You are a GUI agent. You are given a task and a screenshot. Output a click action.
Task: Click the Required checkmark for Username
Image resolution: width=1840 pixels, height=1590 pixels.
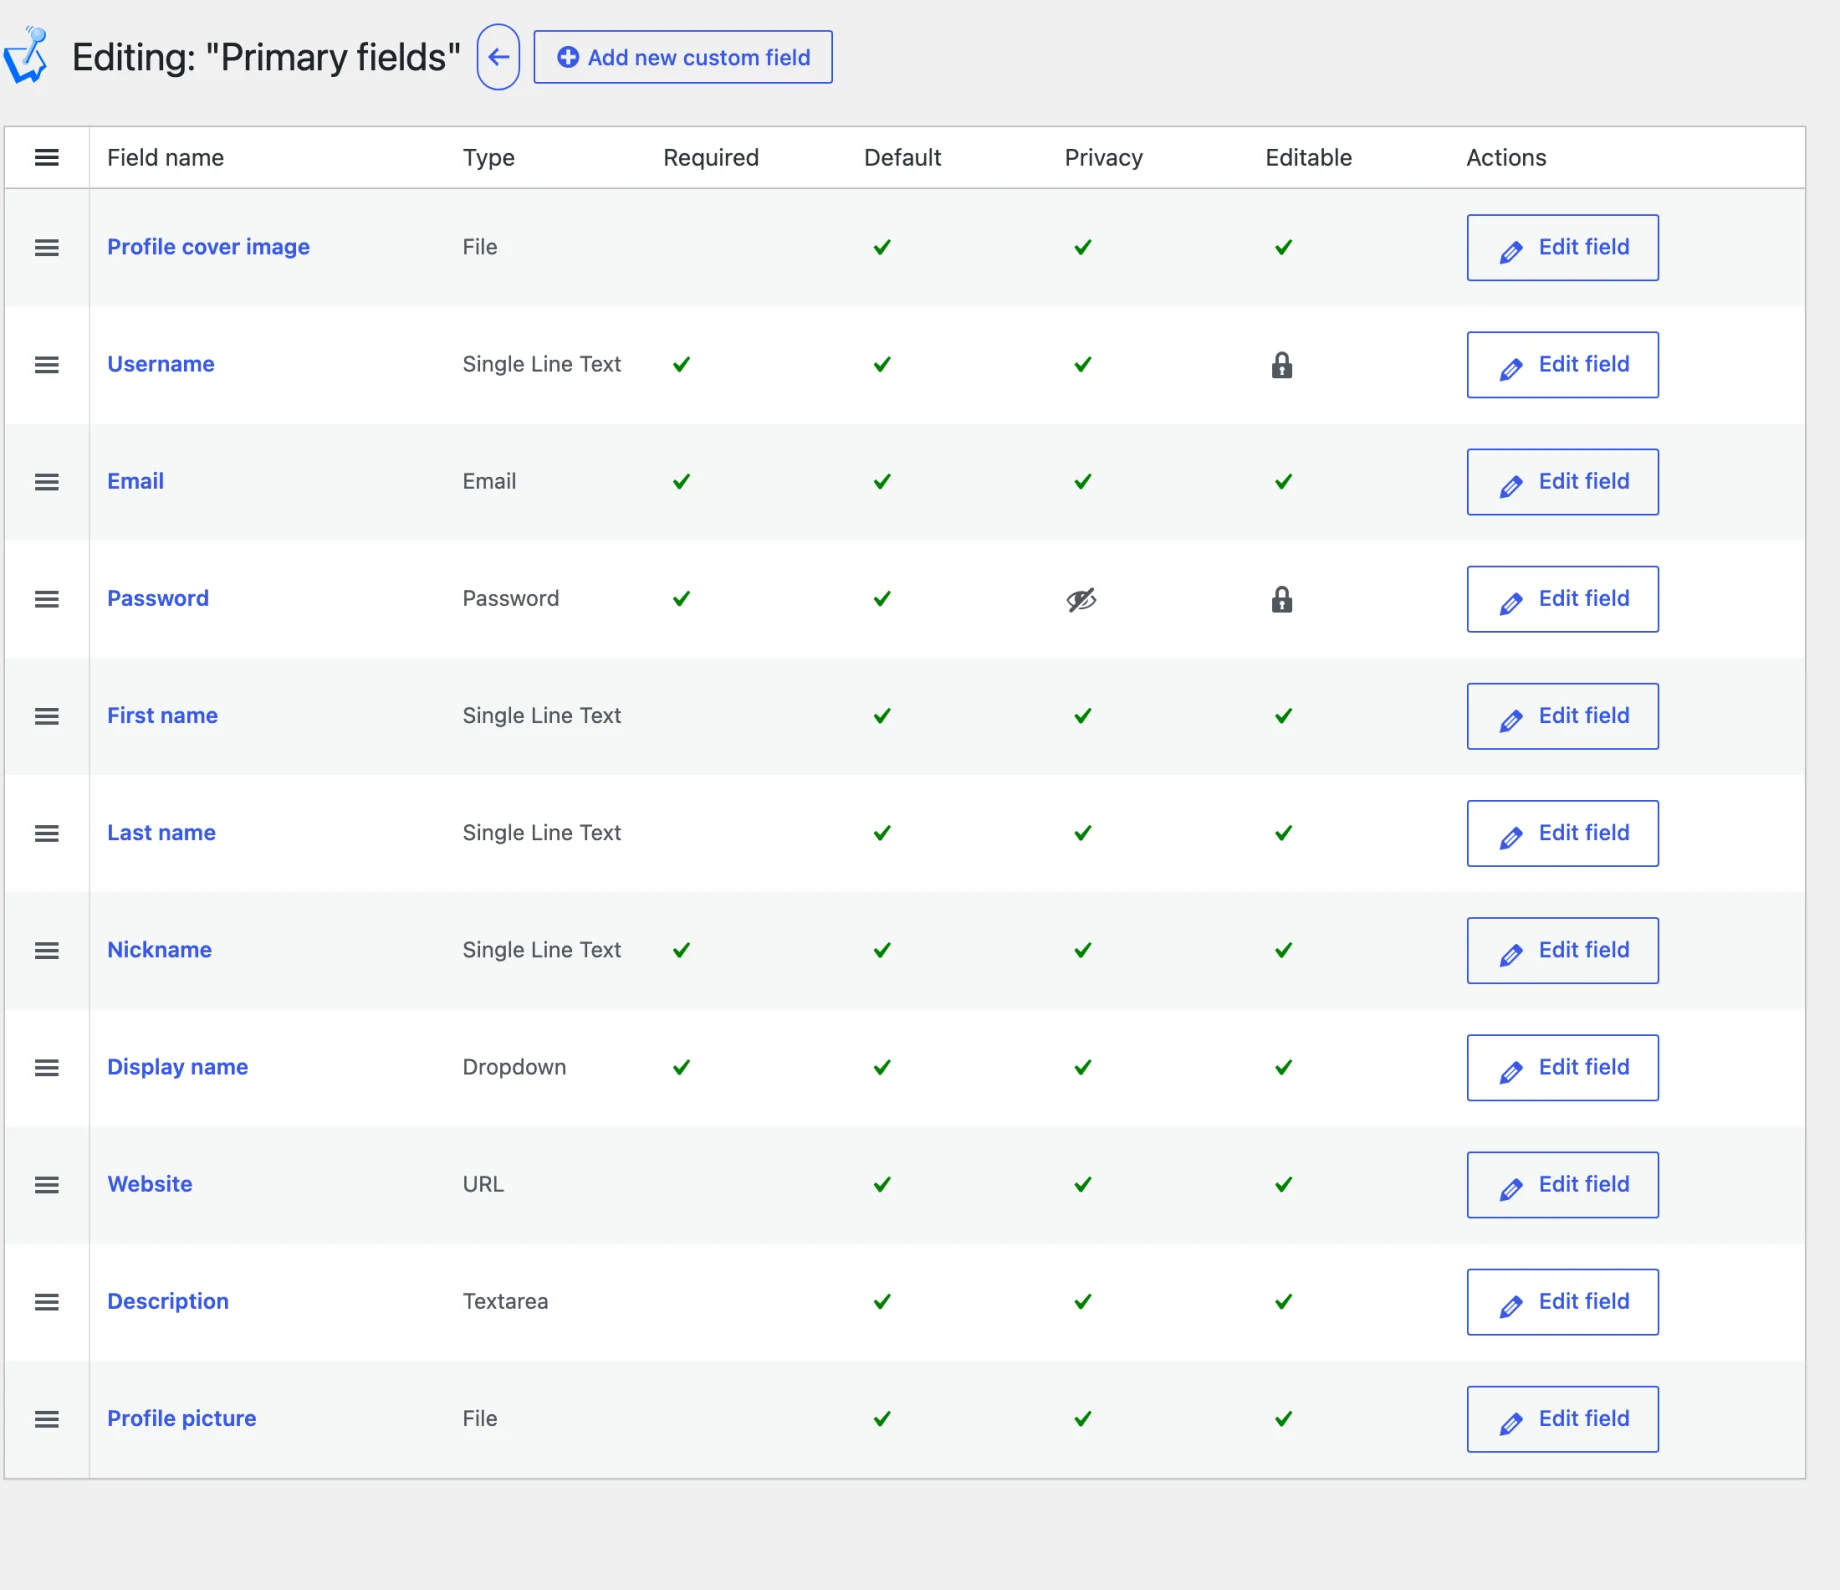coord(682,365)
